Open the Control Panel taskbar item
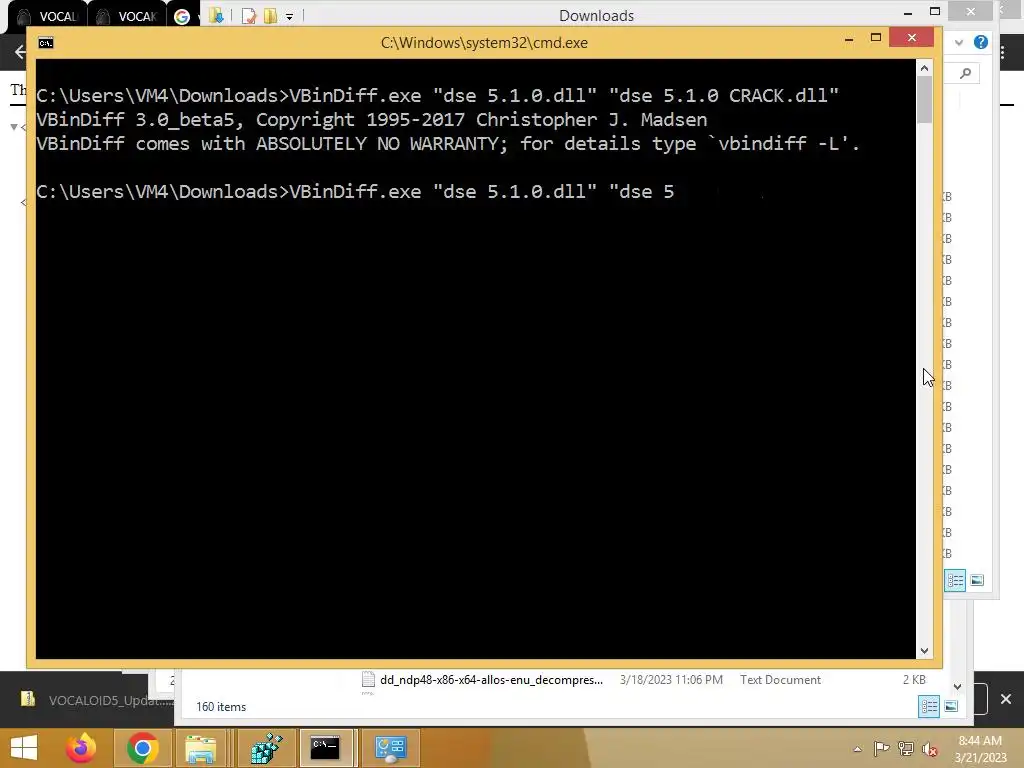Screen dimensions: 1024x768 pos(391,748)
